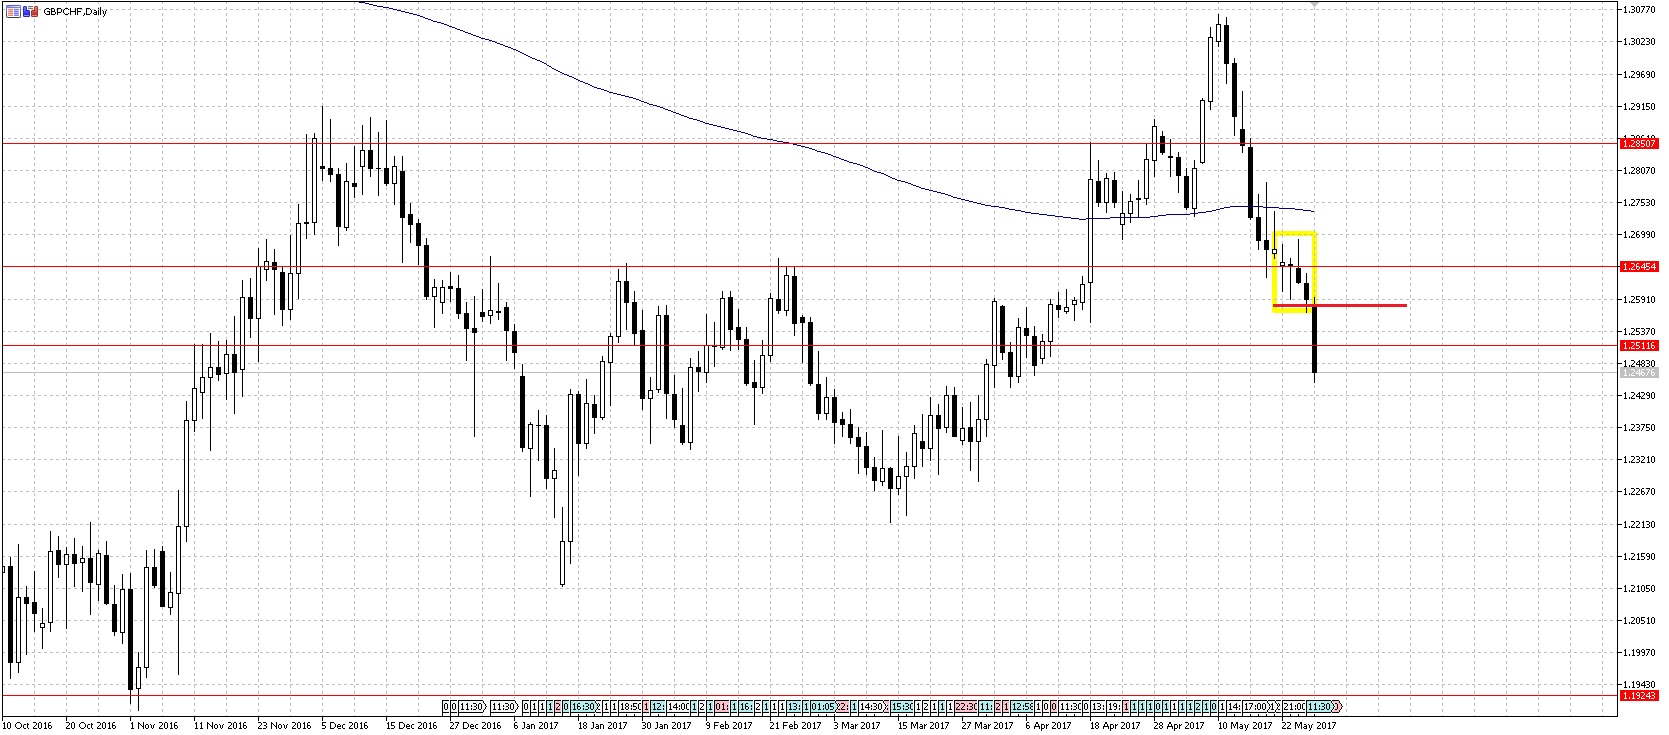Click the grey current price label 1.24676
Screen dimensions: 1669x735
point(1638,372)
